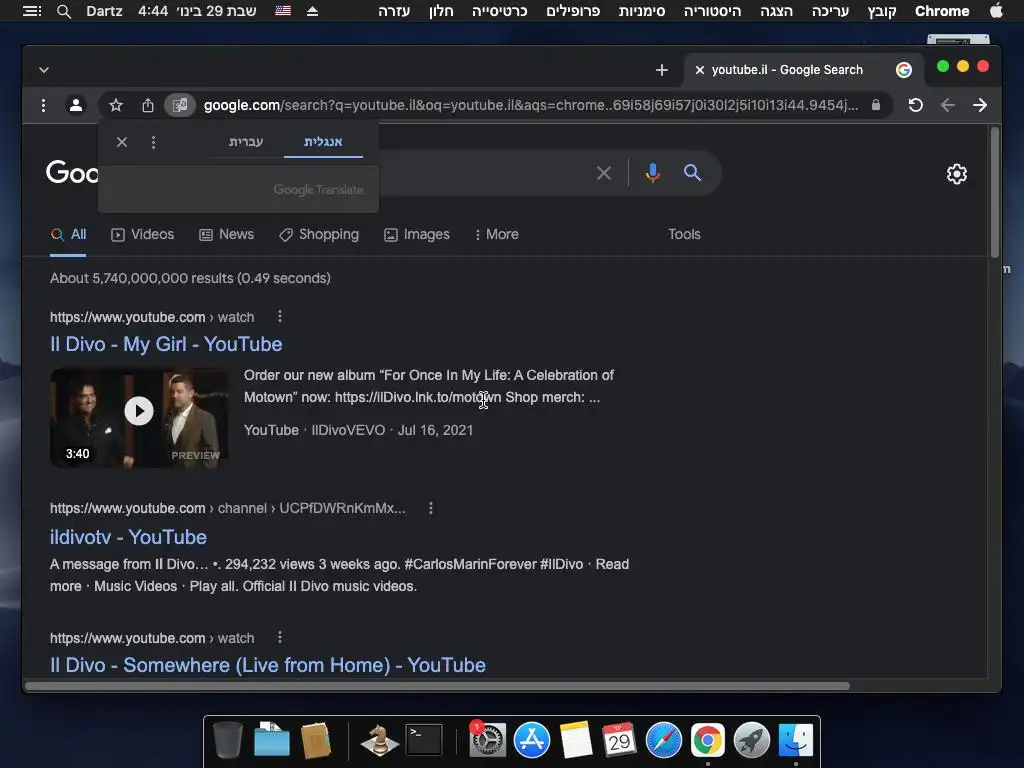Open the Chrome menu in menu bar
The image size is (1024, 768).
(942, 11)
